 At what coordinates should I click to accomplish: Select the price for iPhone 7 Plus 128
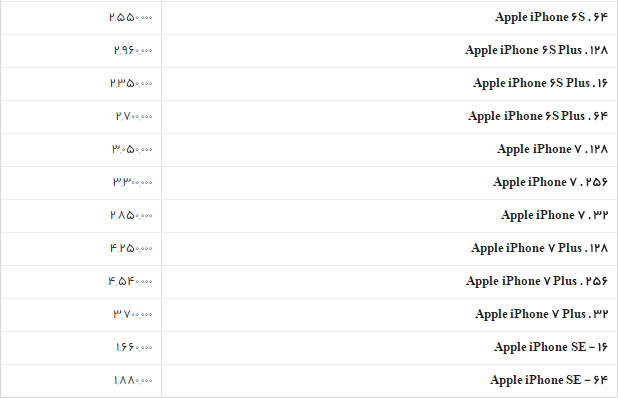(x=131, y=249)
